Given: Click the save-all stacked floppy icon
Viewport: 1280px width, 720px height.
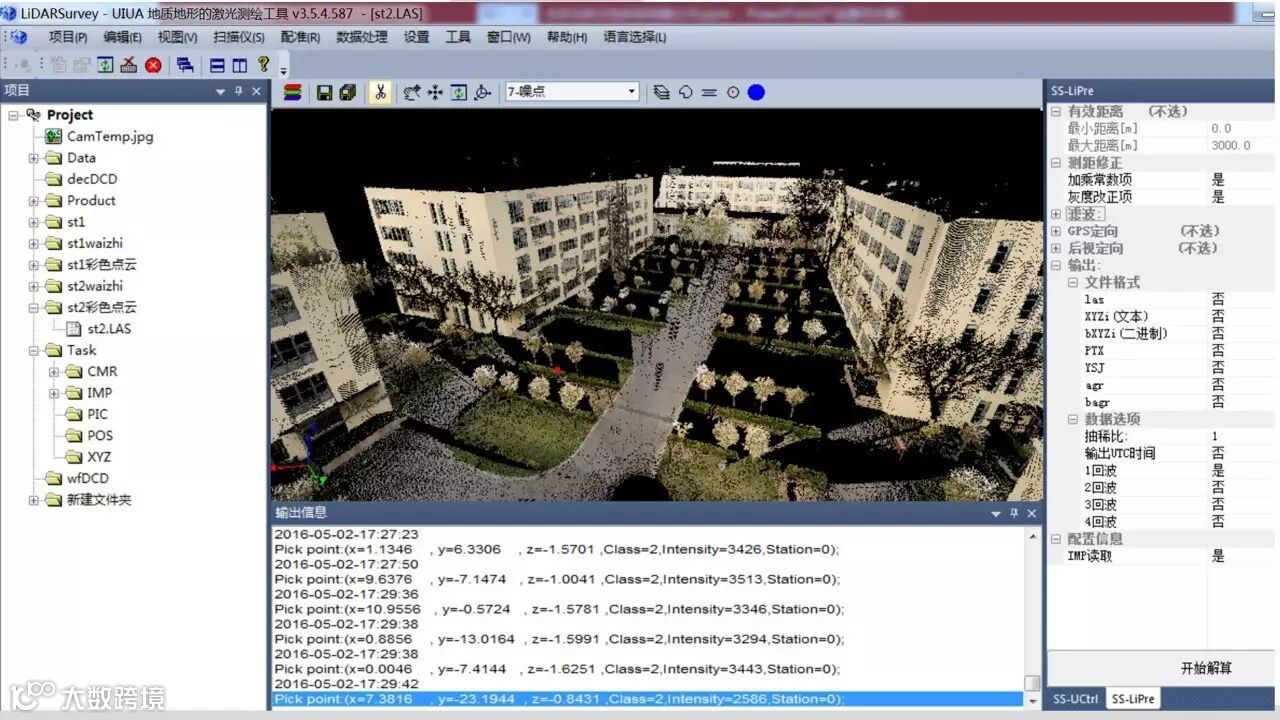Looking at the screenshot, I should 347,92.
